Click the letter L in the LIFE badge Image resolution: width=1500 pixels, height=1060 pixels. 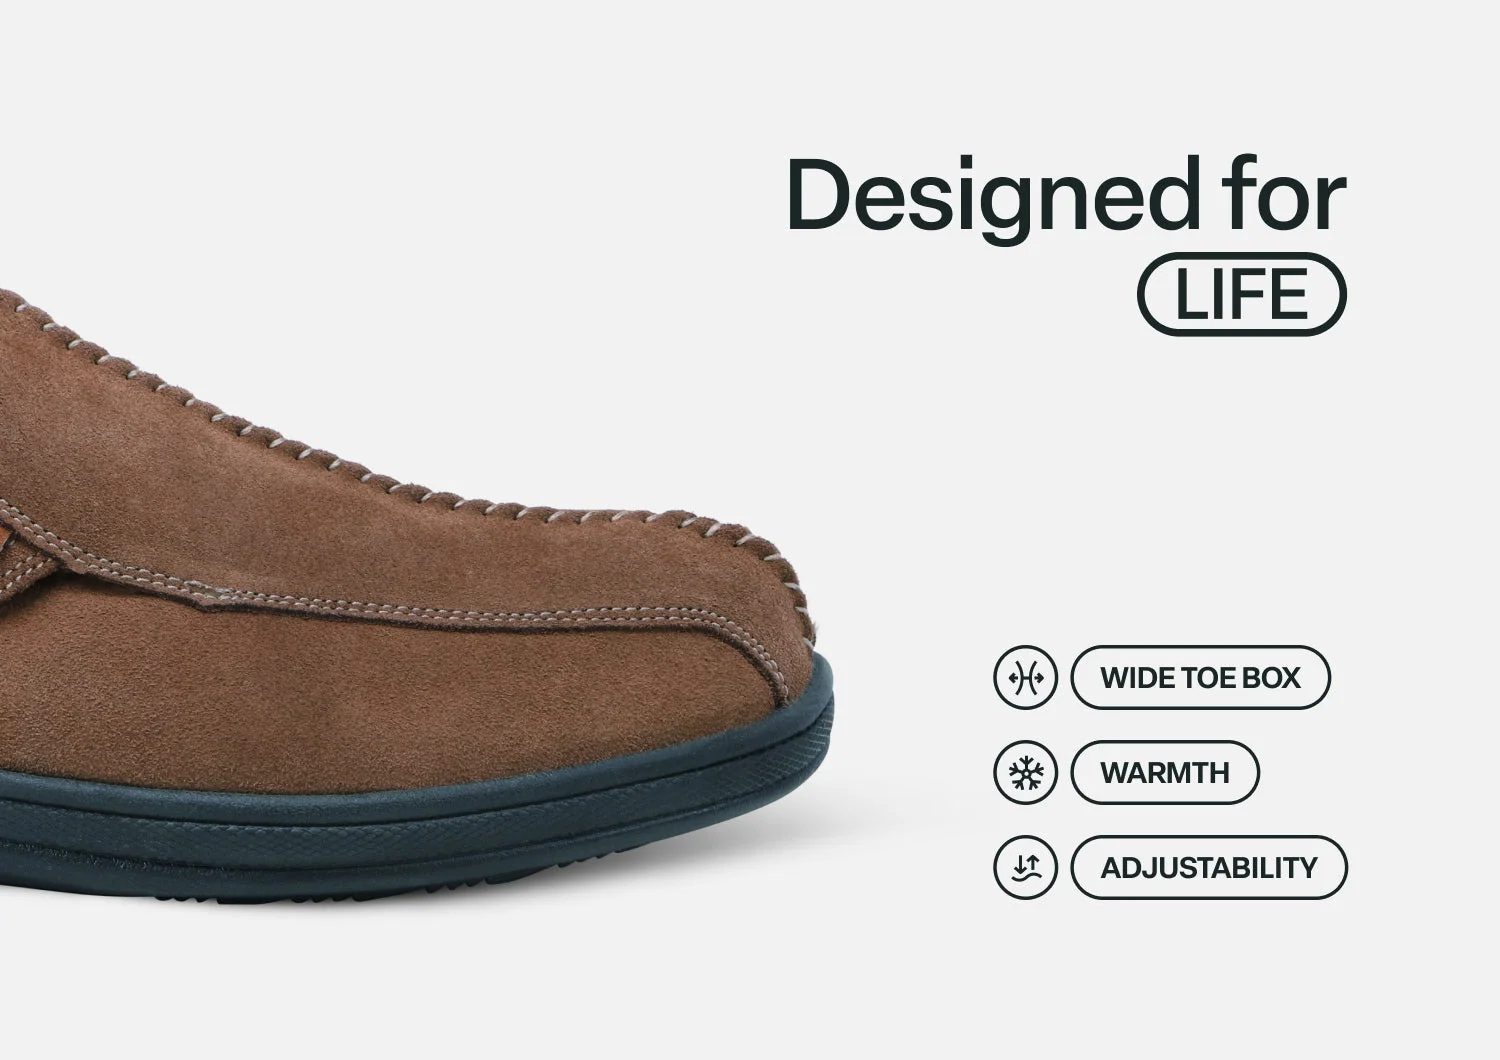pos(1191,294)
